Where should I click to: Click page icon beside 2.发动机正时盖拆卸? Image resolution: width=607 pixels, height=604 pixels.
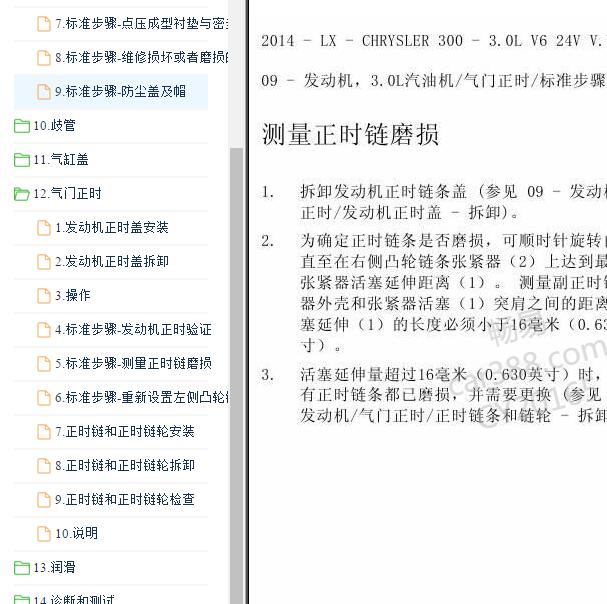(x=44, y=262)
